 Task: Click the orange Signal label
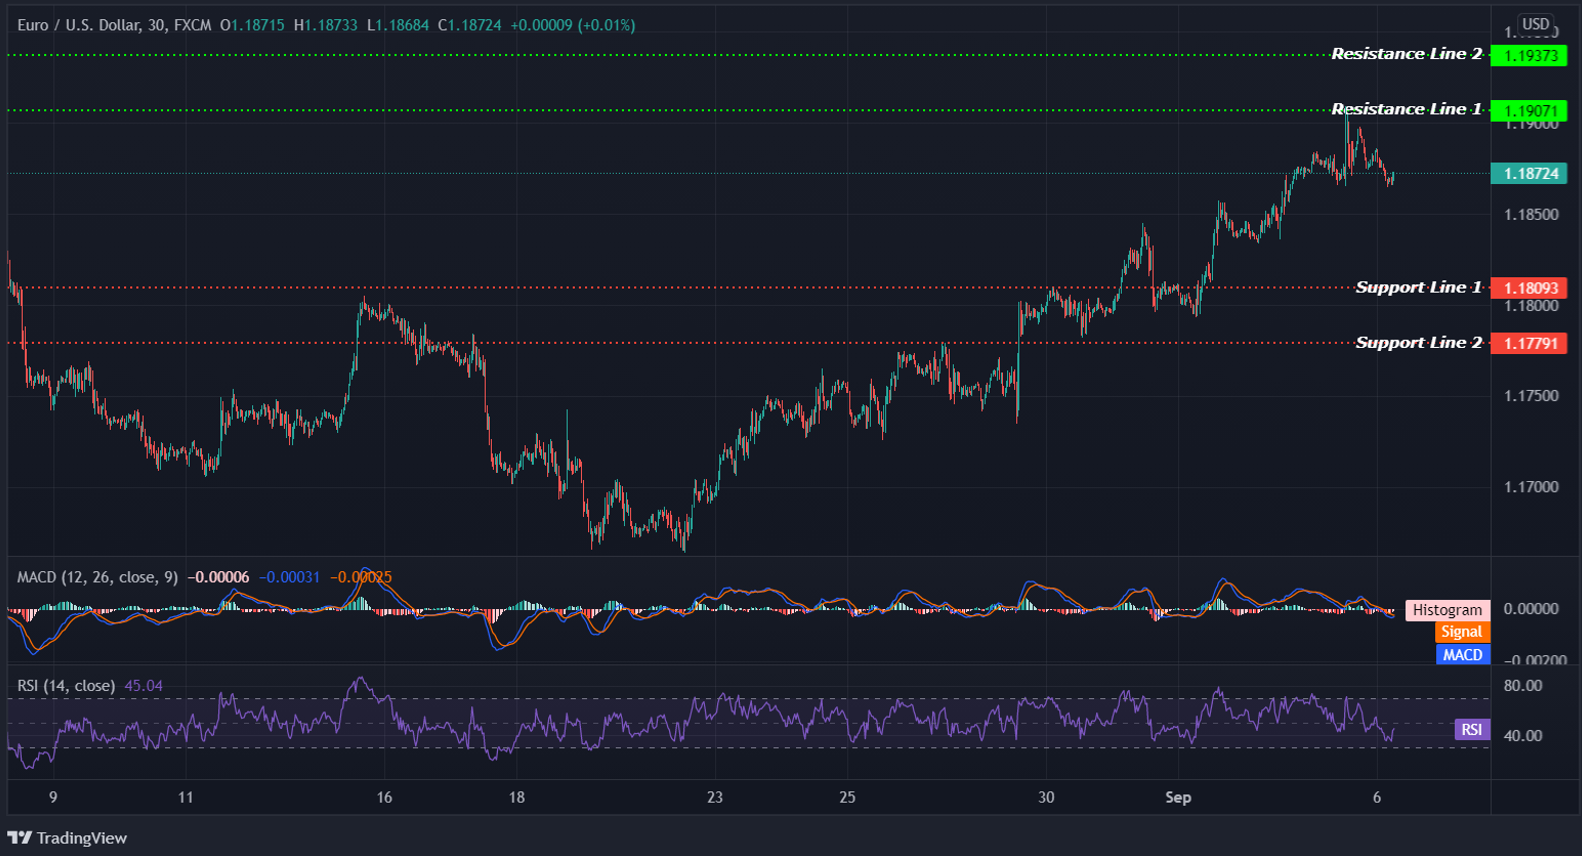pos(1461,632)
